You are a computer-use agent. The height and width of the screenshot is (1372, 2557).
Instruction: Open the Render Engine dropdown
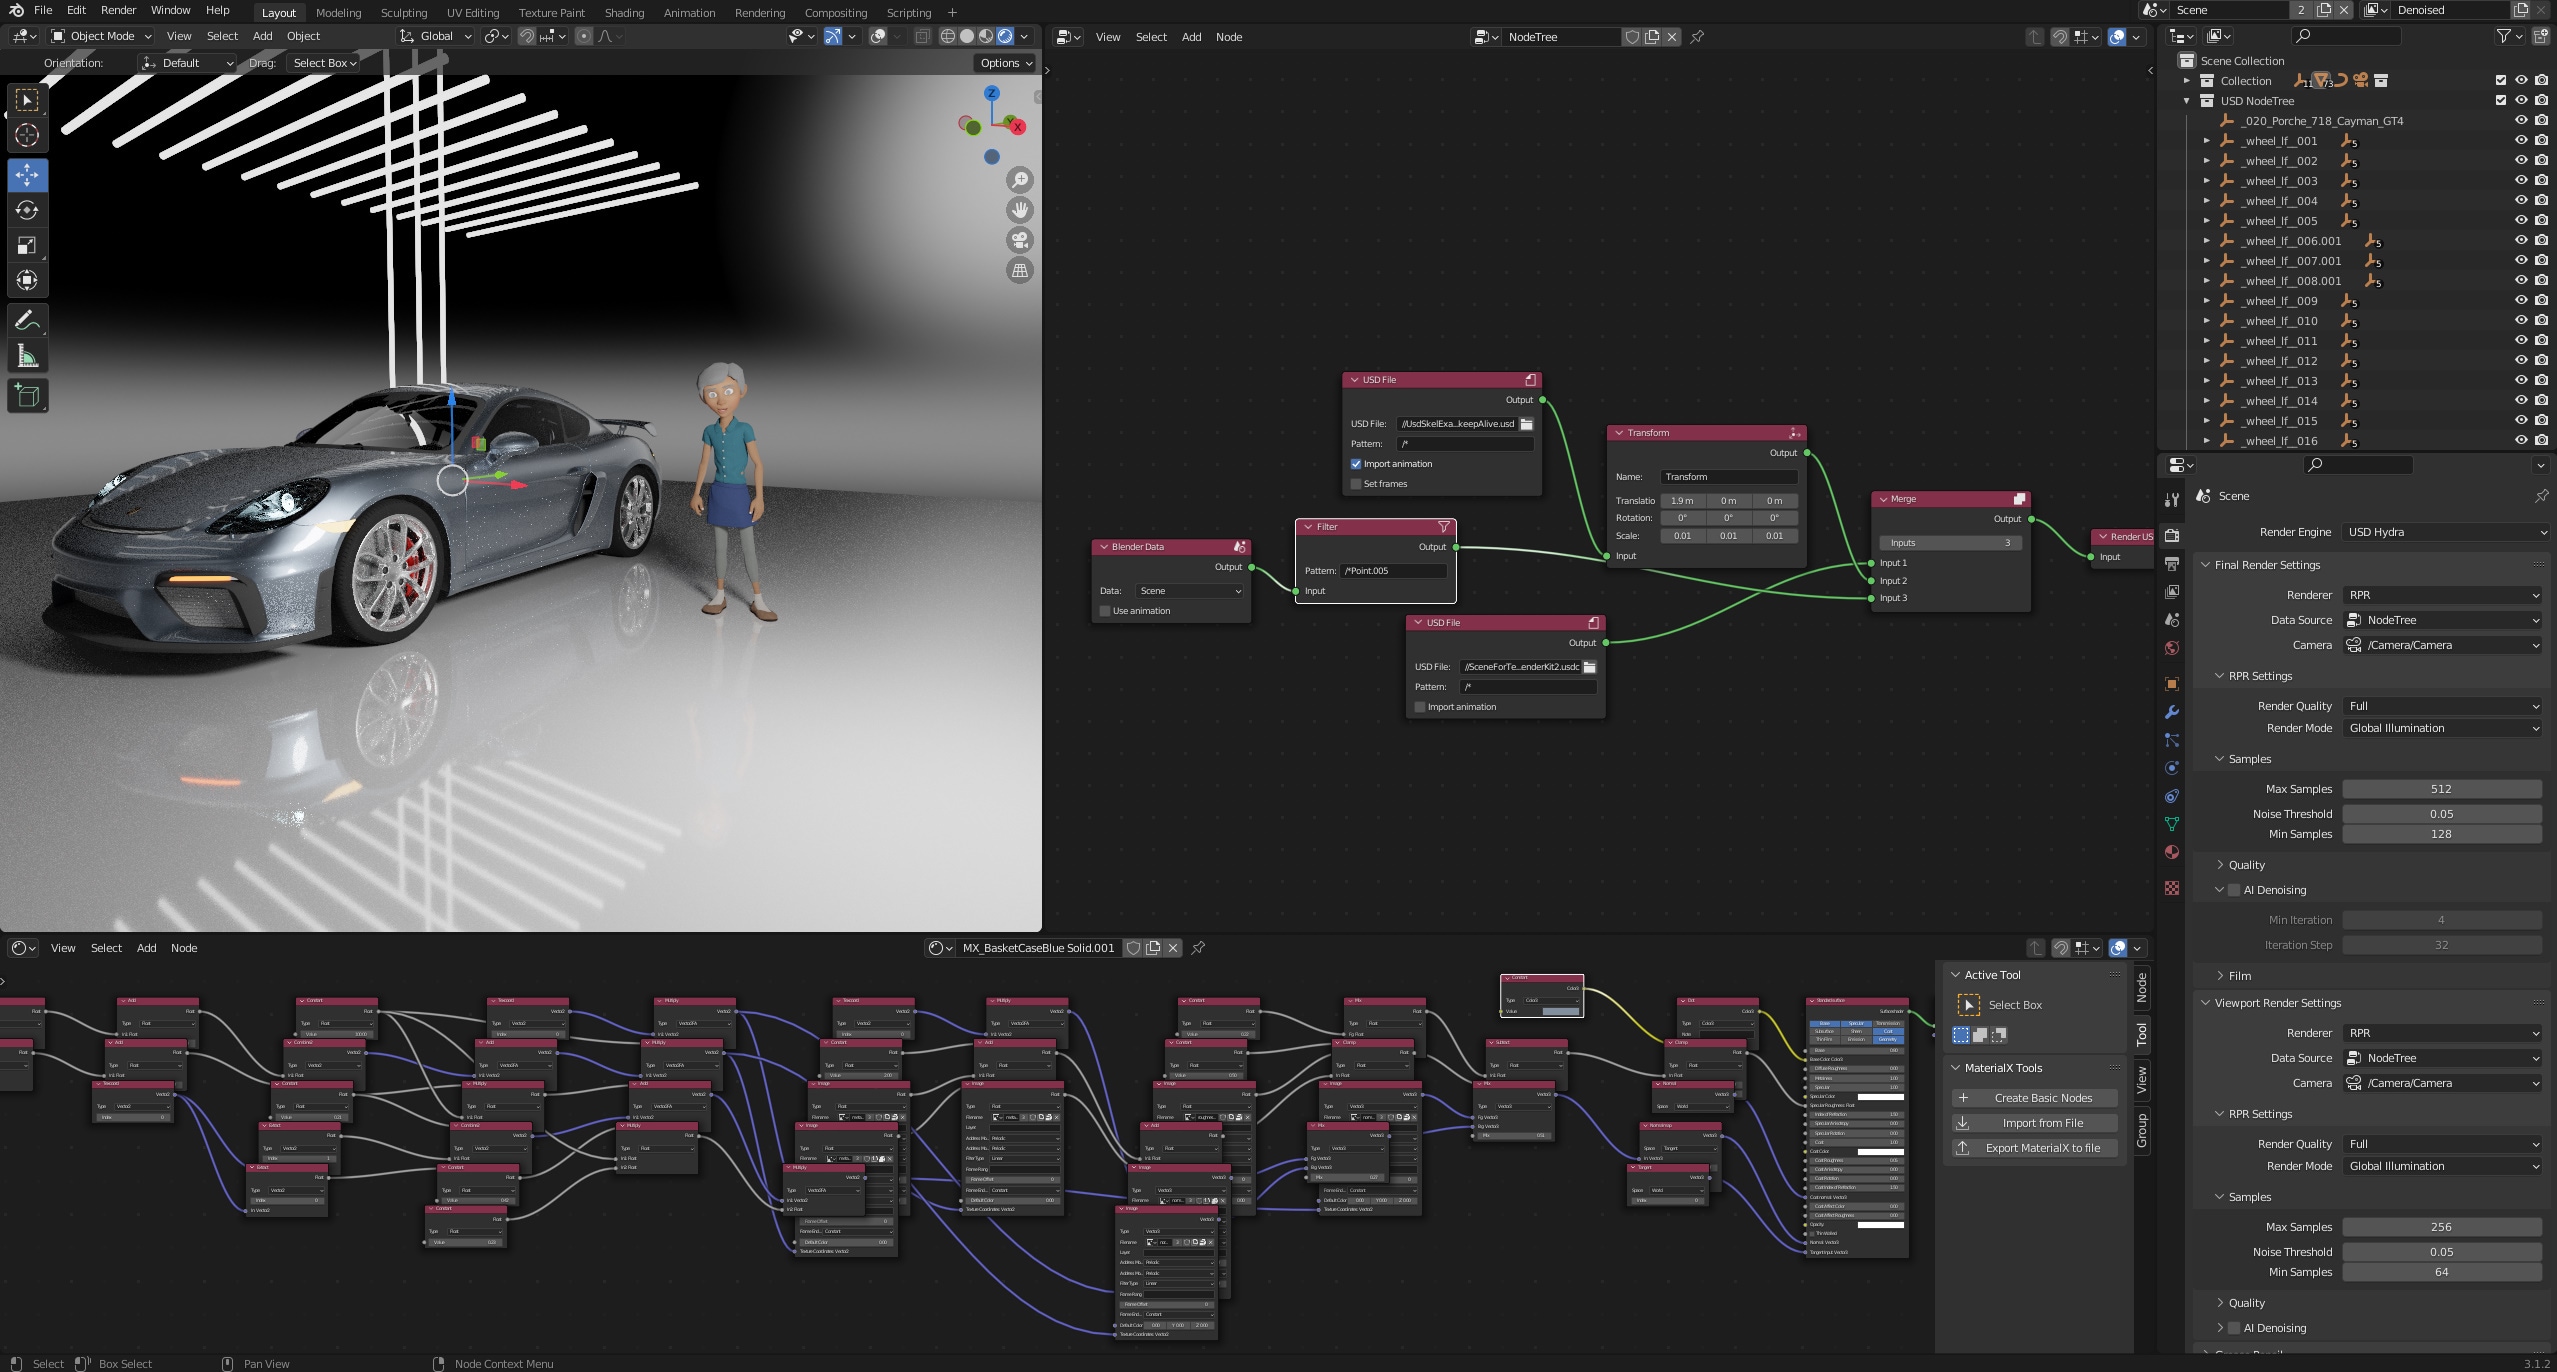2444,532
